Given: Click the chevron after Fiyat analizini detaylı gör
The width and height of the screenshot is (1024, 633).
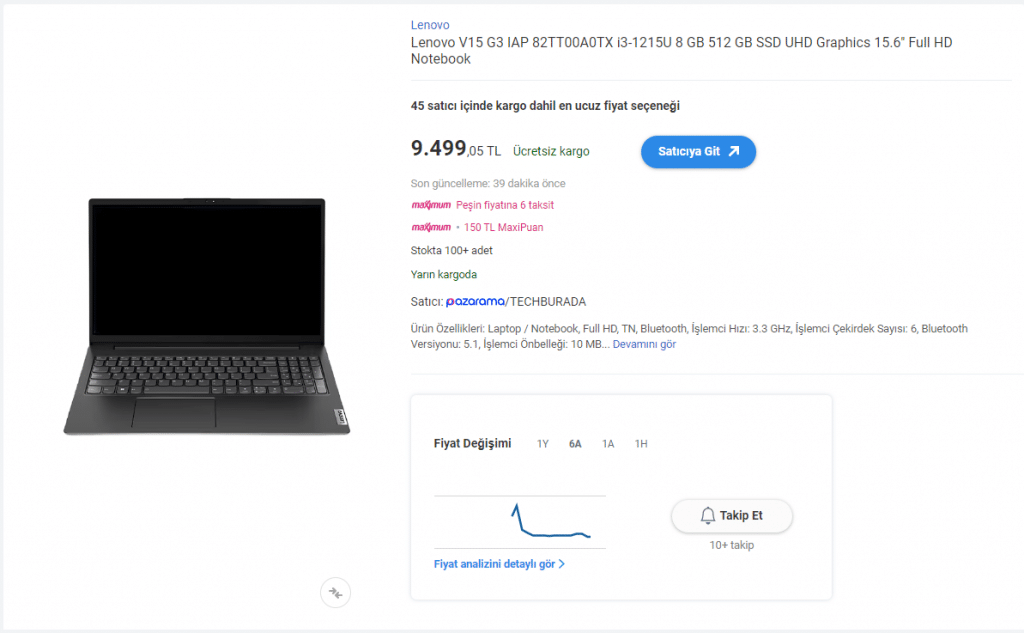Looking at the screenshot, I should pos(562,564).
